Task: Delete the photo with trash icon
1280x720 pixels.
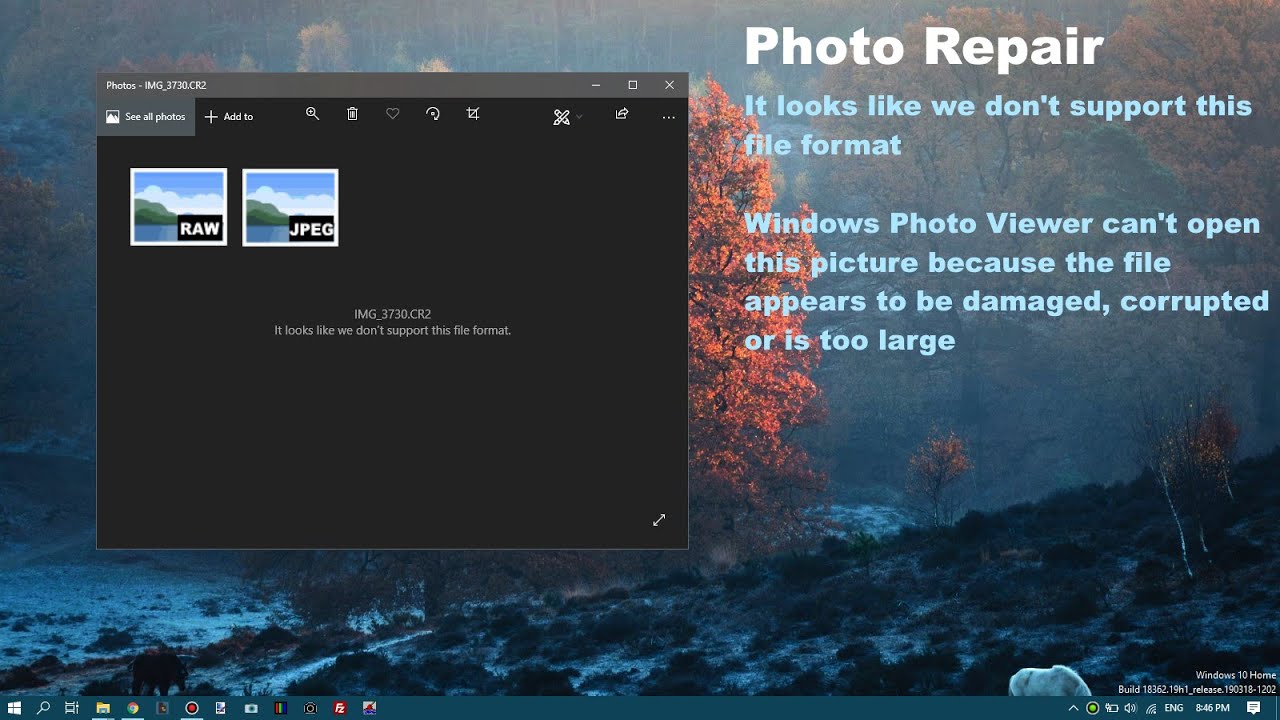Action: tap(352, 114)
